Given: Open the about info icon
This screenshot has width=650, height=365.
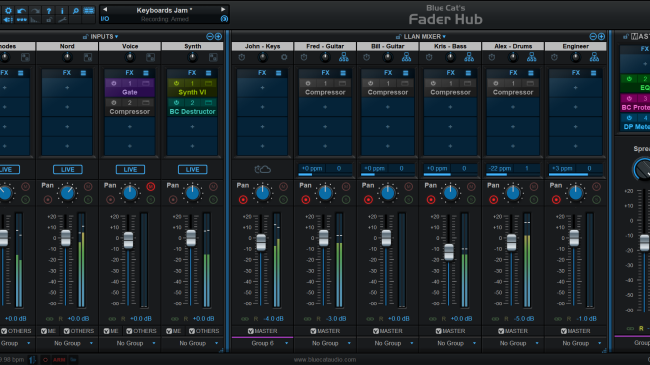Looking at the screenshot, I should coord(62,10).
